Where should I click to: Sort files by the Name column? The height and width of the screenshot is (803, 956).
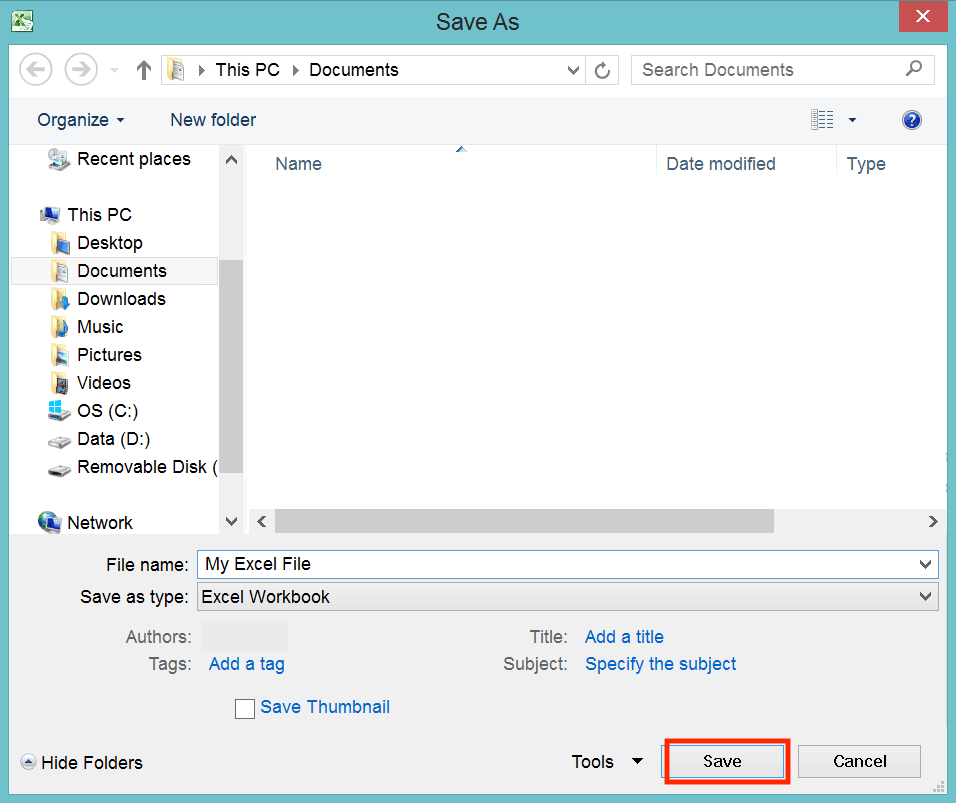[298, 163]
